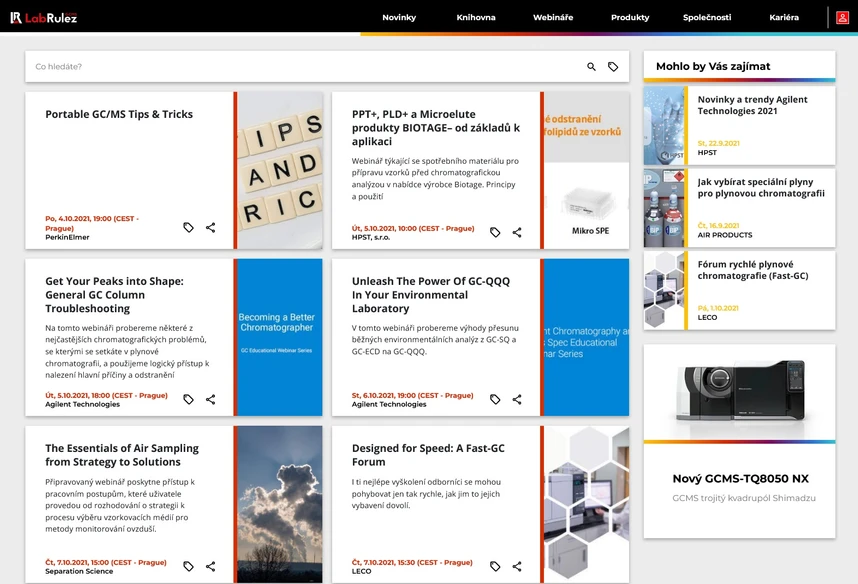Click 'GCMS trojitý kvadrupól Shimadzu' subtitle
The image size is (858, 584).
[744, 498]
